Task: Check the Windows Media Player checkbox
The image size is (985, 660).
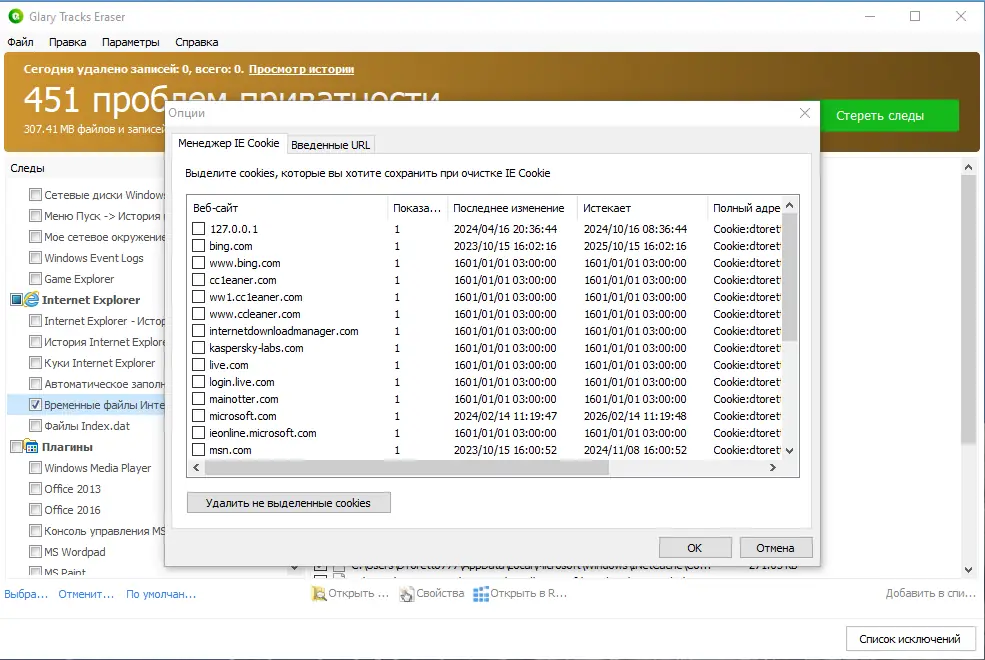Action: (x=36, y=468)
